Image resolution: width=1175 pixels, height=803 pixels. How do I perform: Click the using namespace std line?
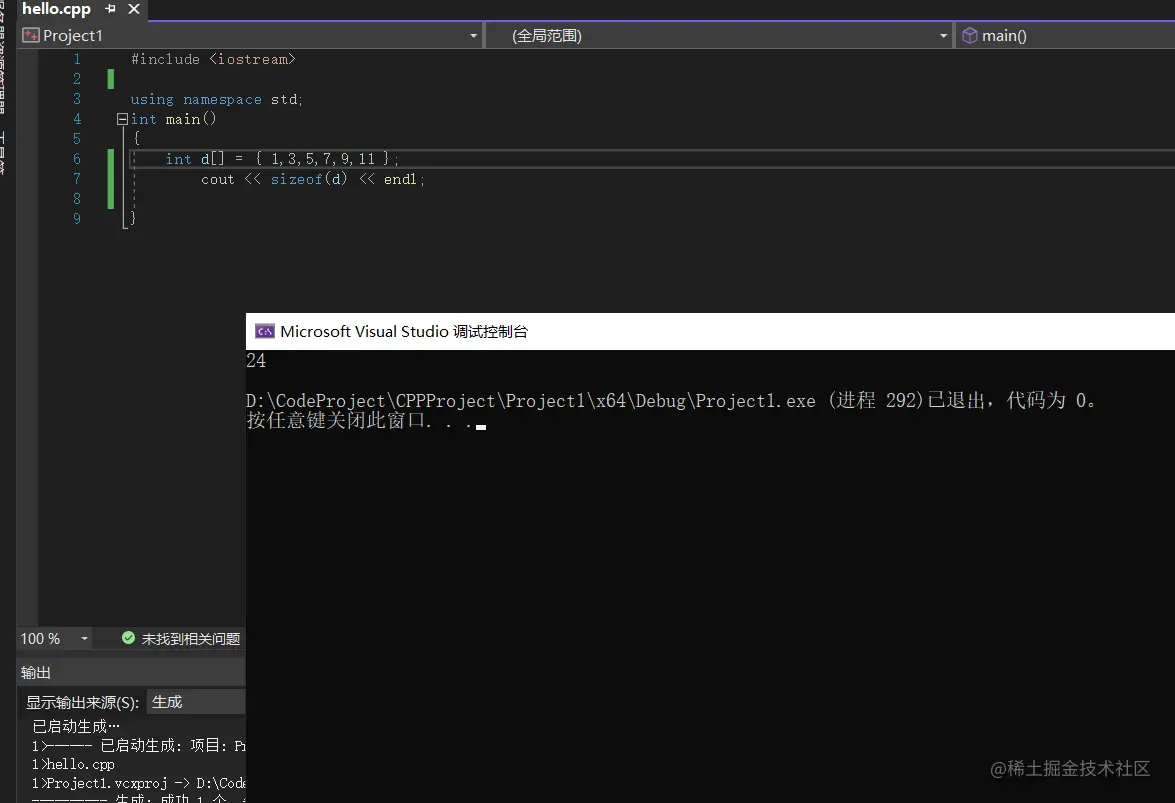(x=217, y=100)
